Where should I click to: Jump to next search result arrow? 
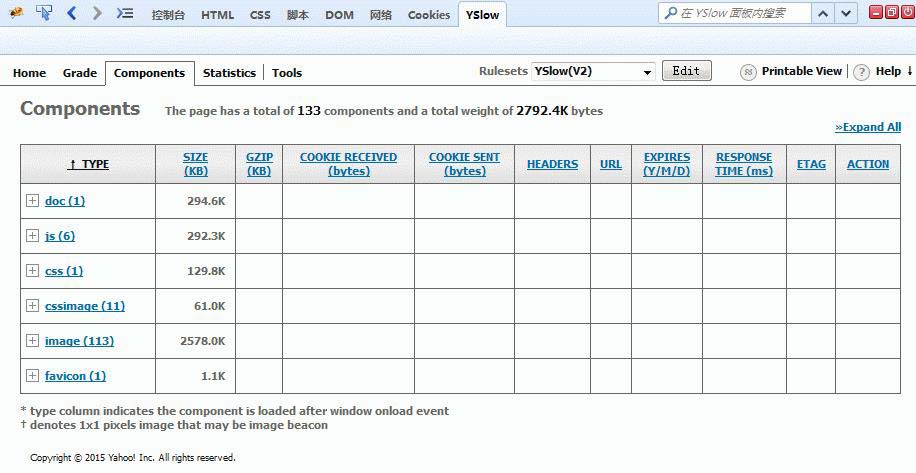(x=846, y=13)
